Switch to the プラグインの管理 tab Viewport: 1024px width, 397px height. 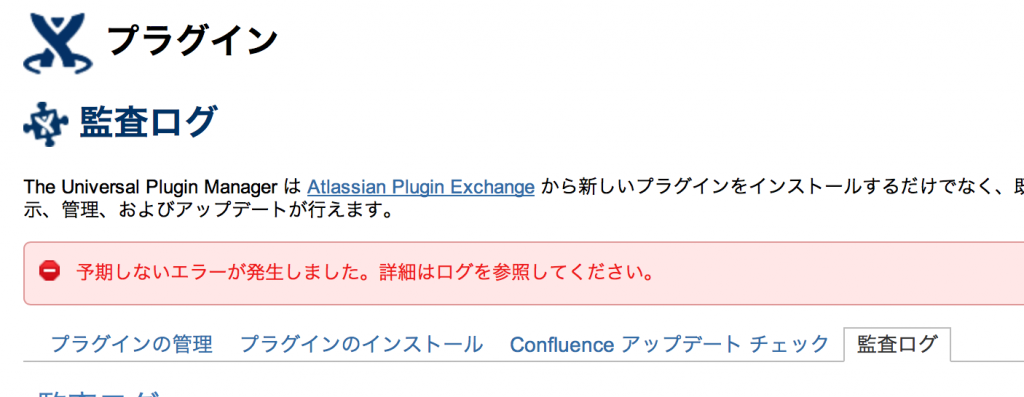pos(131,343)
